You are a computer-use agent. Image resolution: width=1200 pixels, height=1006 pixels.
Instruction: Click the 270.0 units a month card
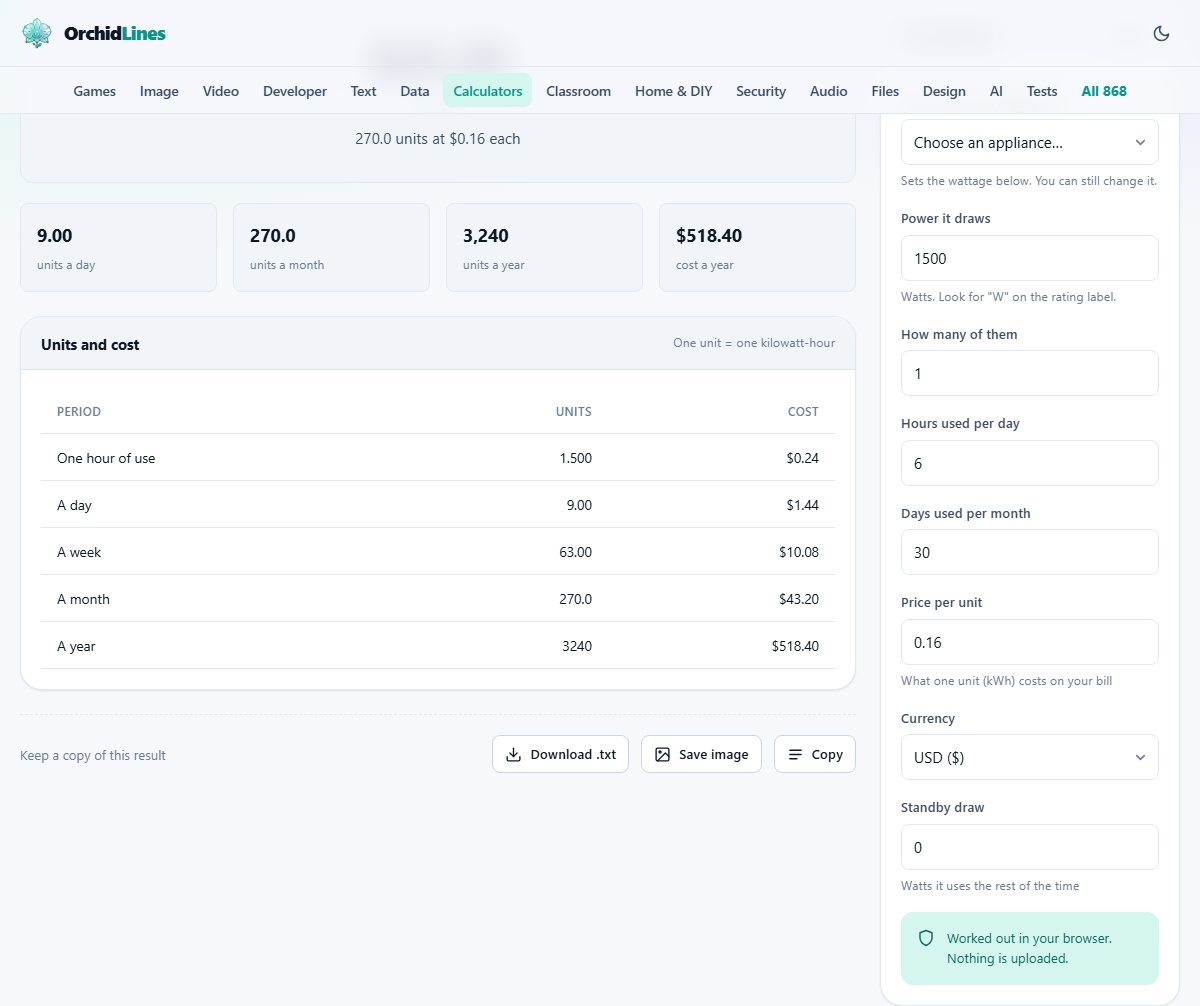[331, 248]
